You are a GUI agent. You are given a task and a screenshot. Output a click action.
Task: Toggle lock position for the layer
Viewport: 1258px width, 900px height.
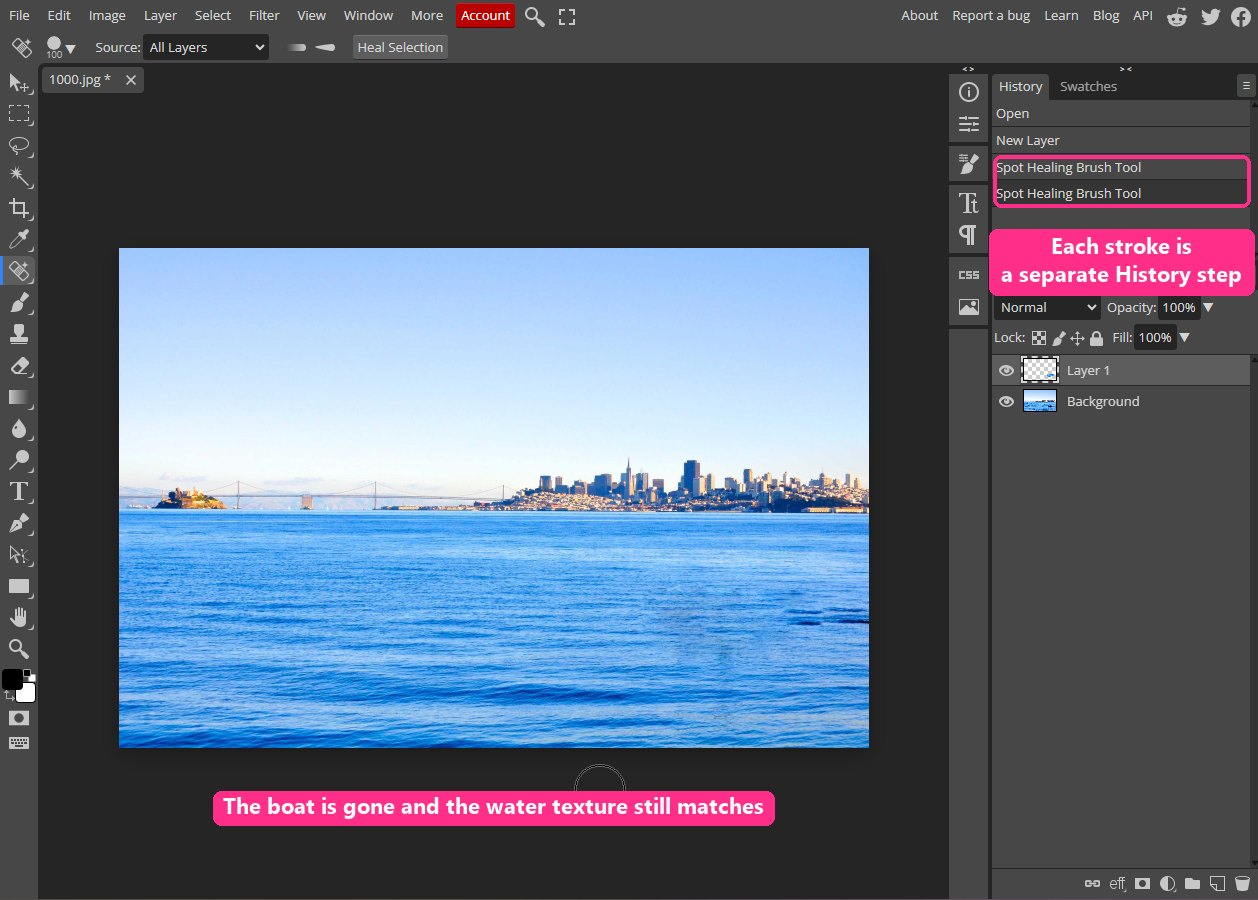tap(1077, 338)
